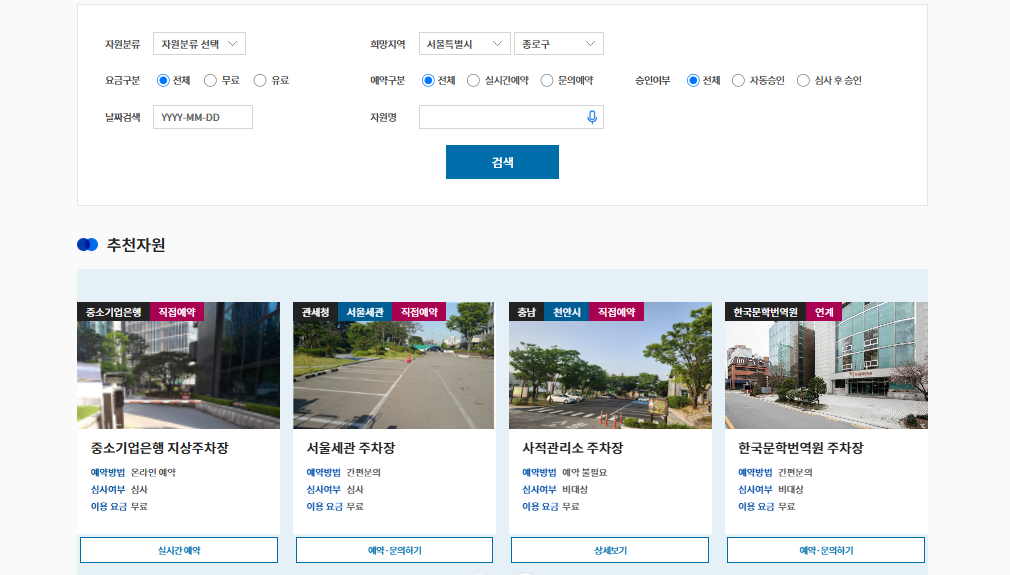Choose 실시간예약 radio option
Image resolution: width=1010 pixels, height=575 pixels.
click(473, 80)
